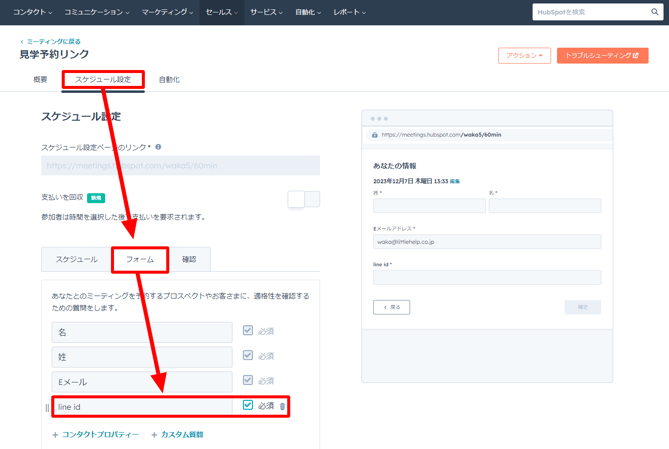This screenshot has height=449, width=669.
Task: Expand the マーケティング navigation menu
Action: [x=167, y=12]
